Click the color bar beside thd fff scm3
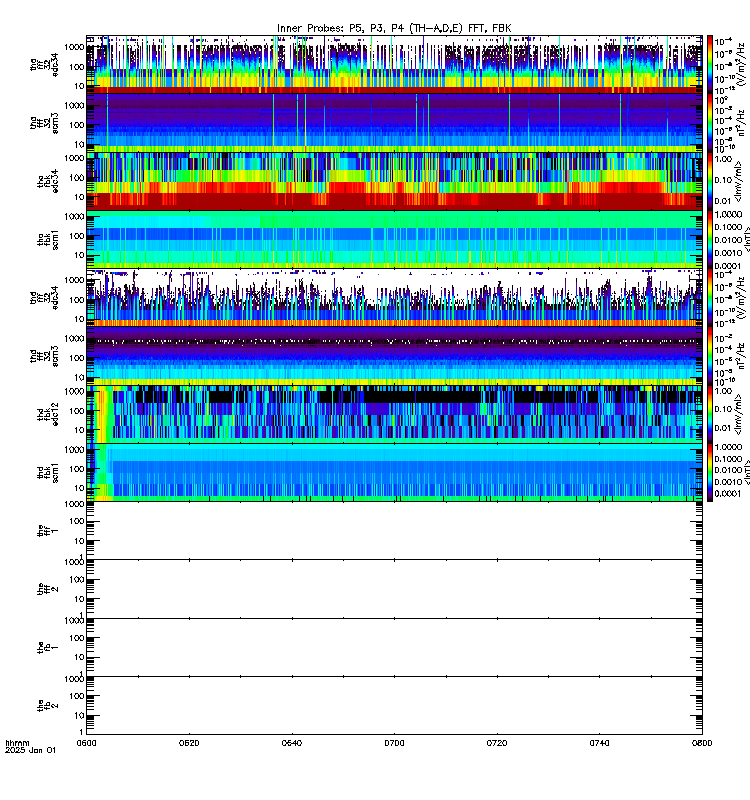This screenshot has width=750, height=800. pos(710,356)
